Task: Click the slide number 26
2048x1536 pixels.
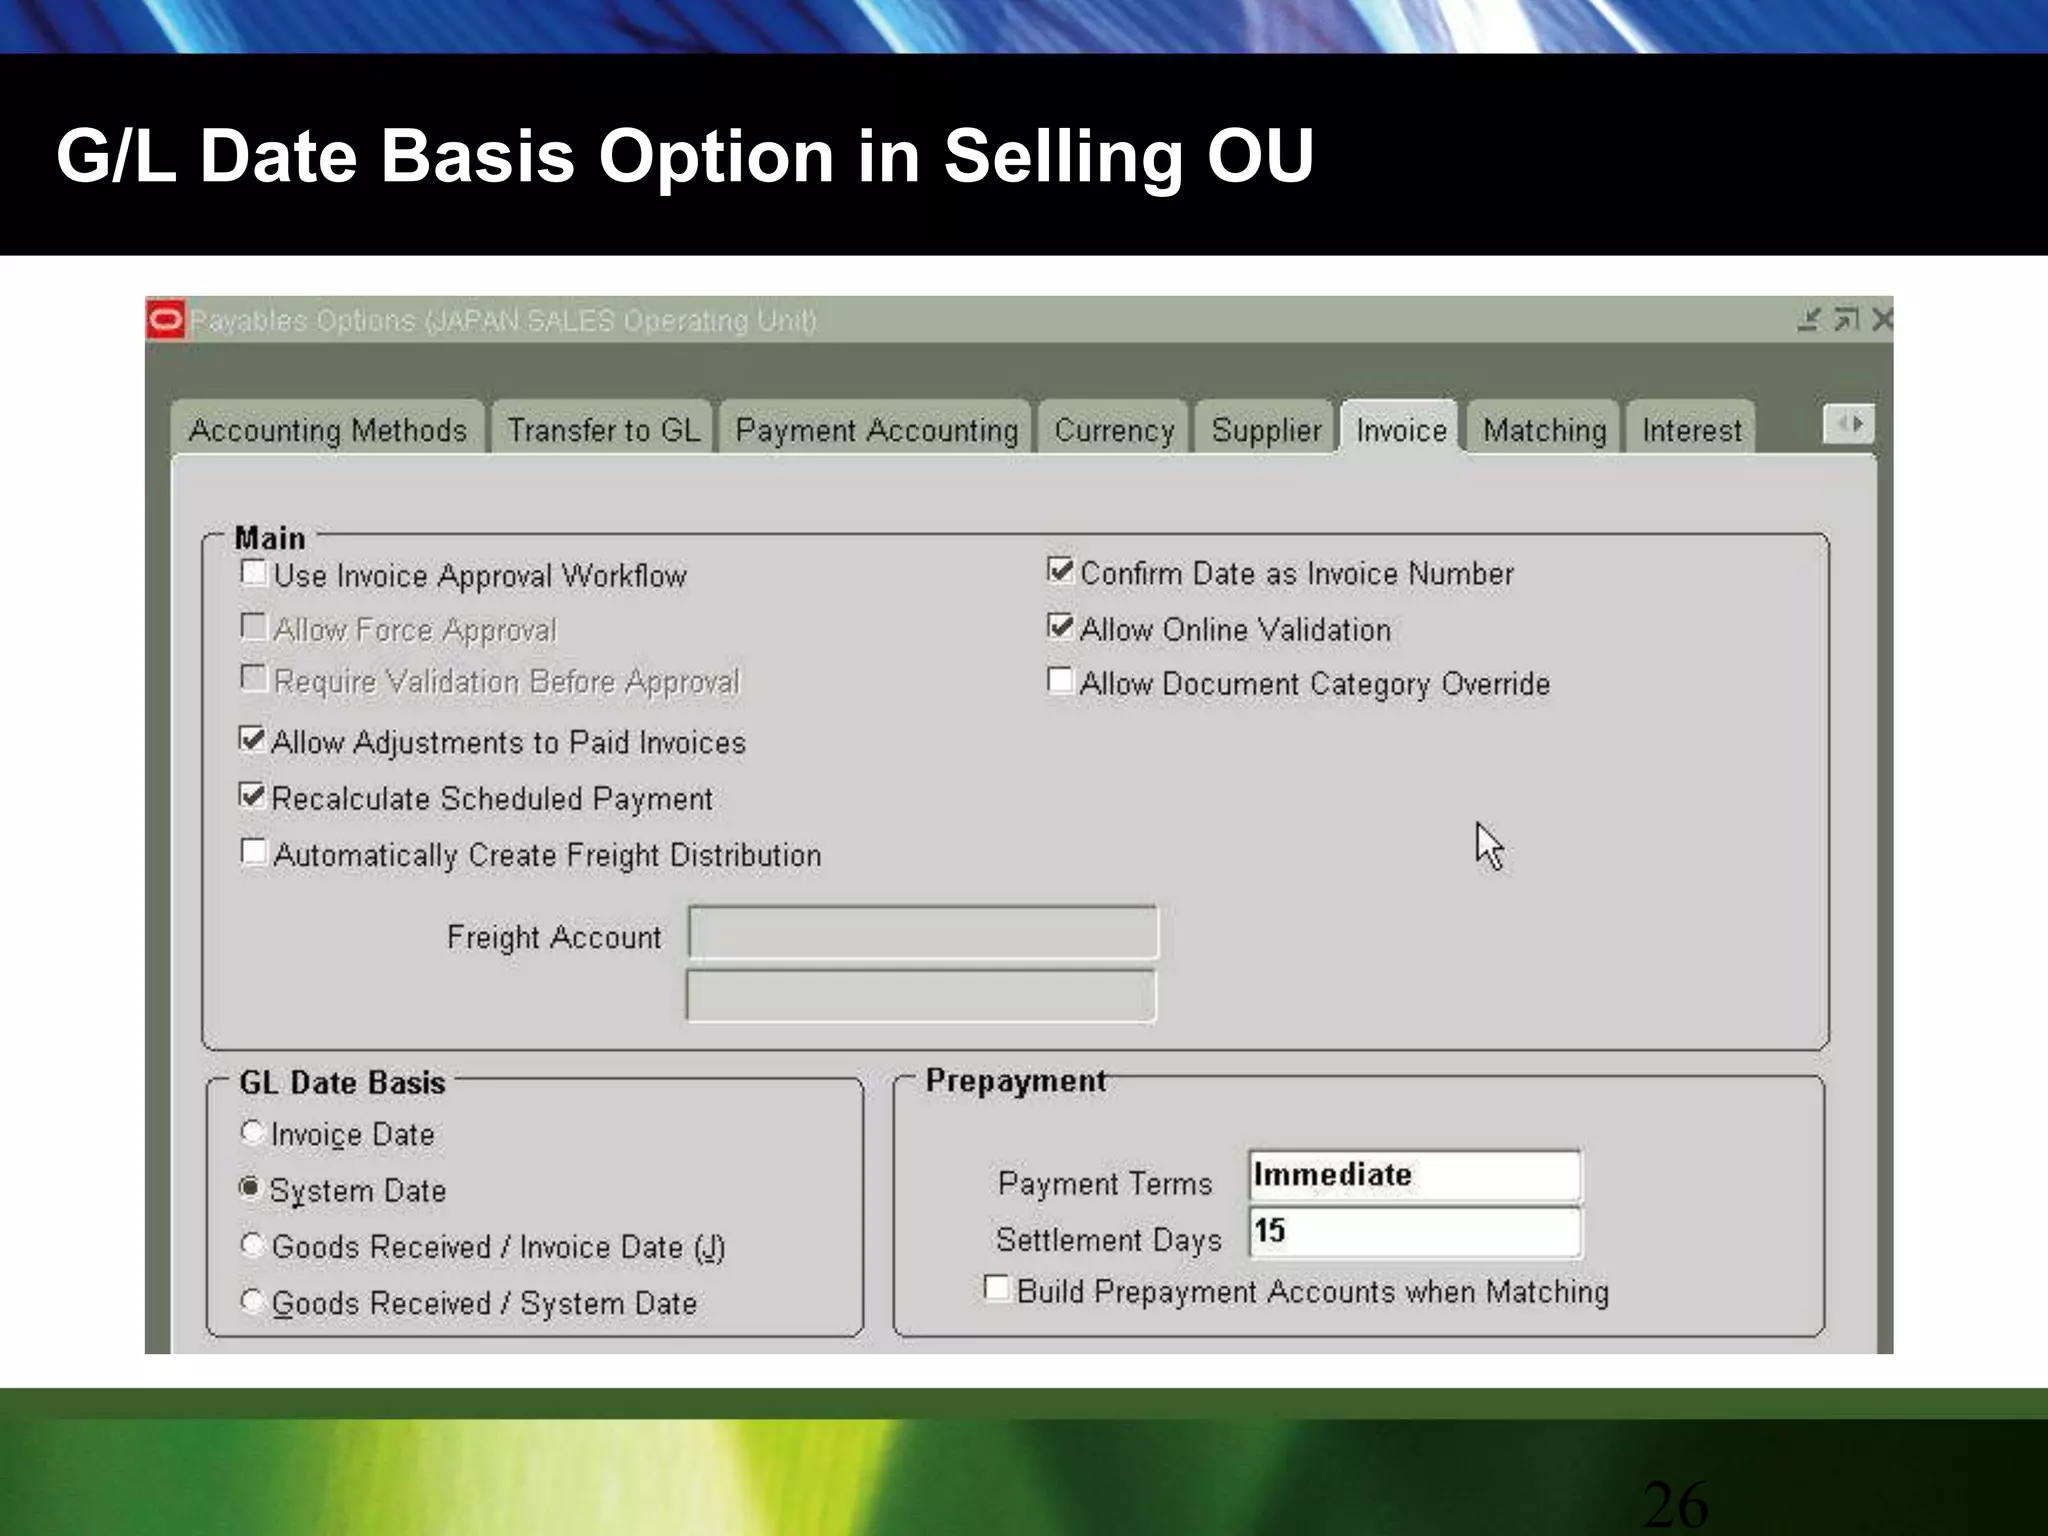Action: 1675,1504
